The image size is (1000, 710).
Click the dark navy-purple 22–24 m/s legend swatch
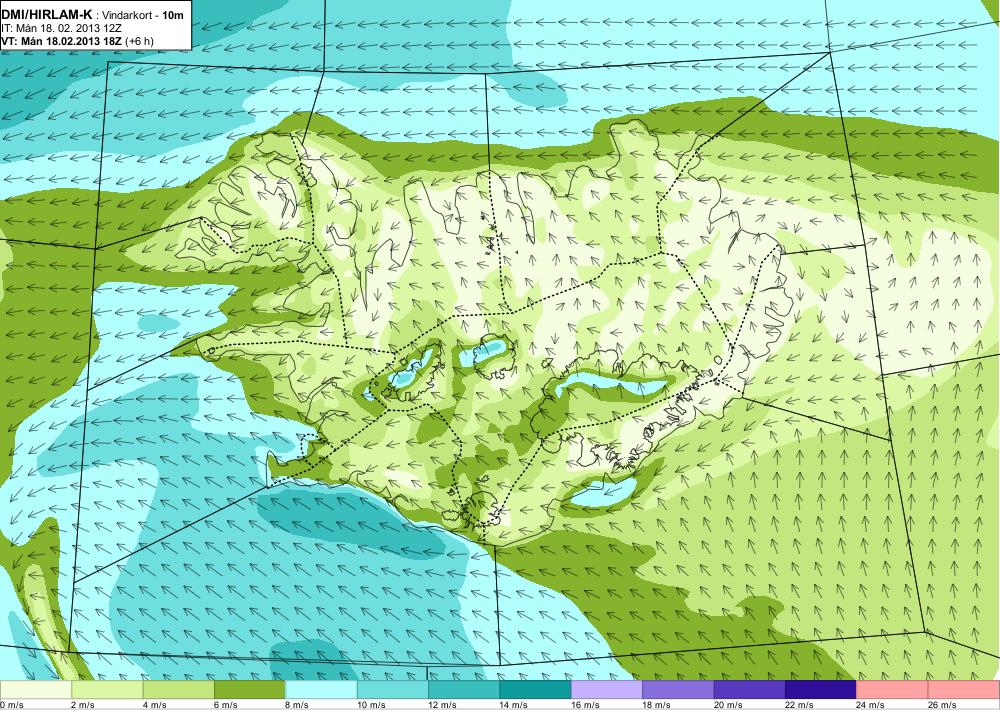tap(821, 690)
